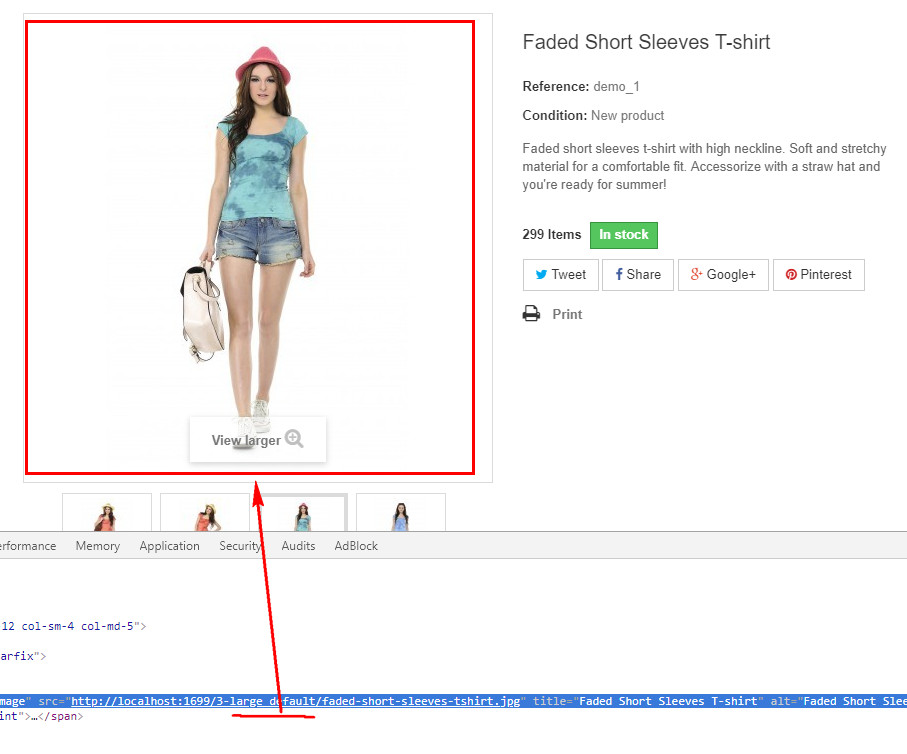Click the Facebook f icon

tap(619, 274)
